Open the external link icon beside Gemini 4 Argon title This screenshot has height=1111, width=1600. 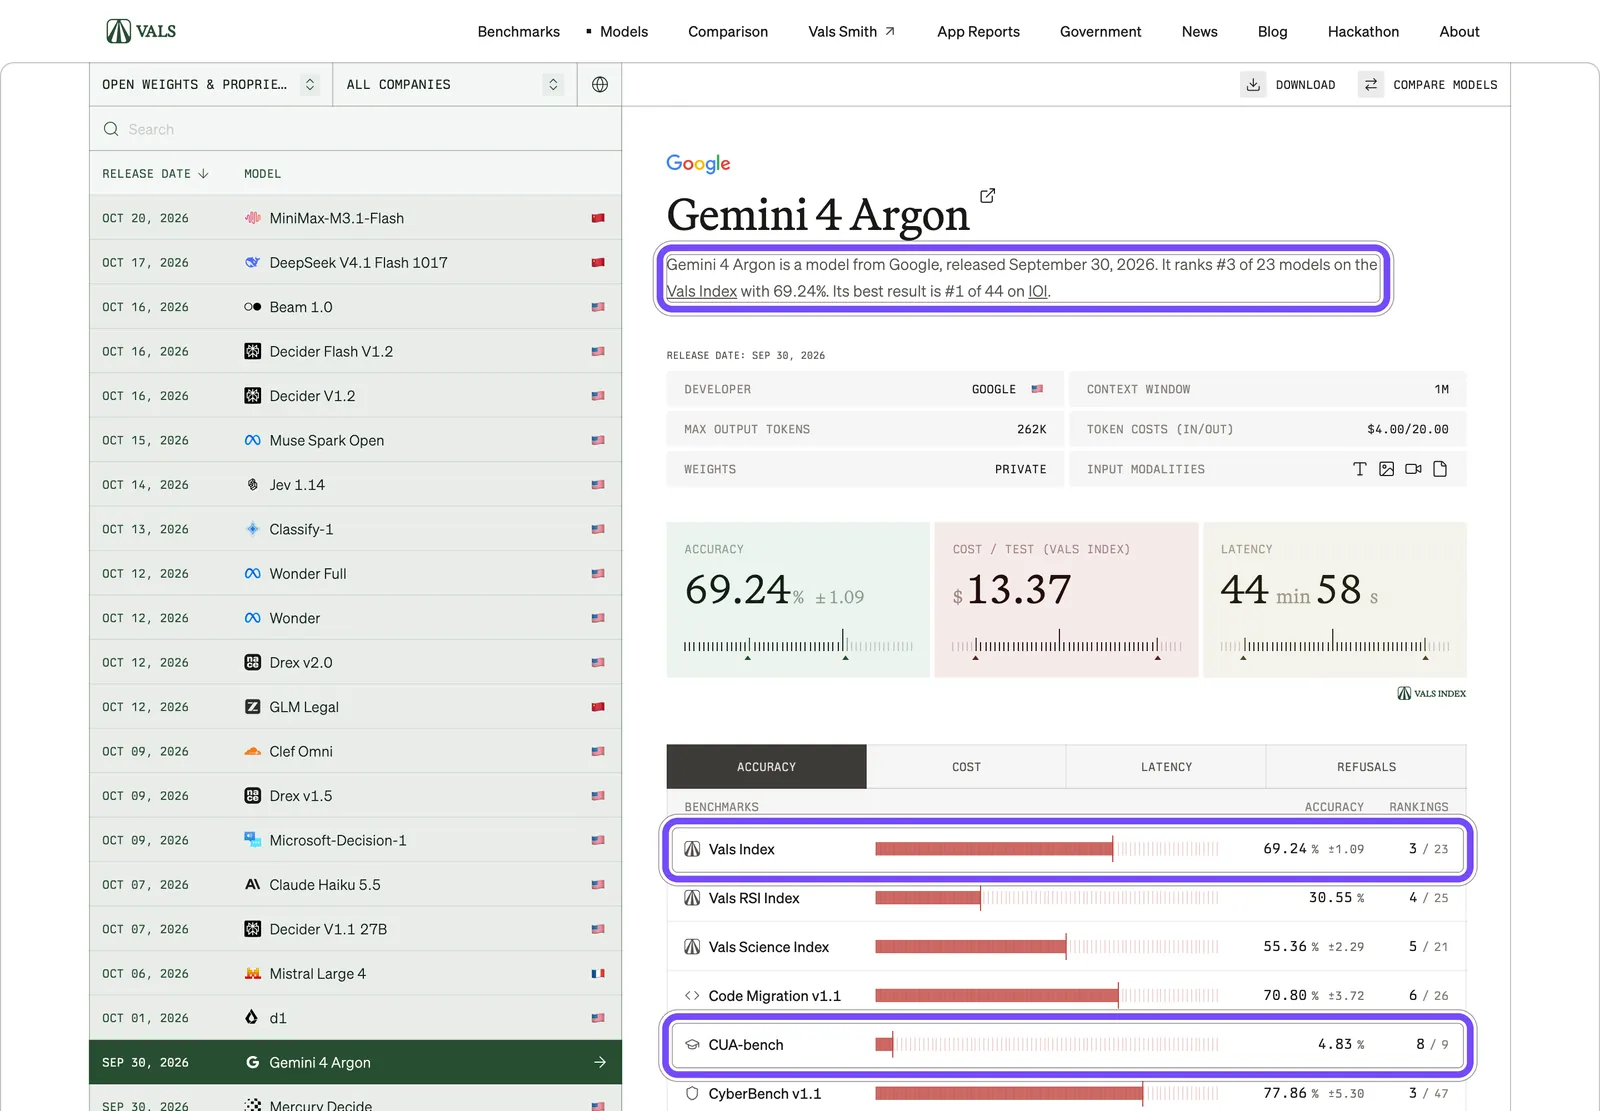click(x=987, y=196)
